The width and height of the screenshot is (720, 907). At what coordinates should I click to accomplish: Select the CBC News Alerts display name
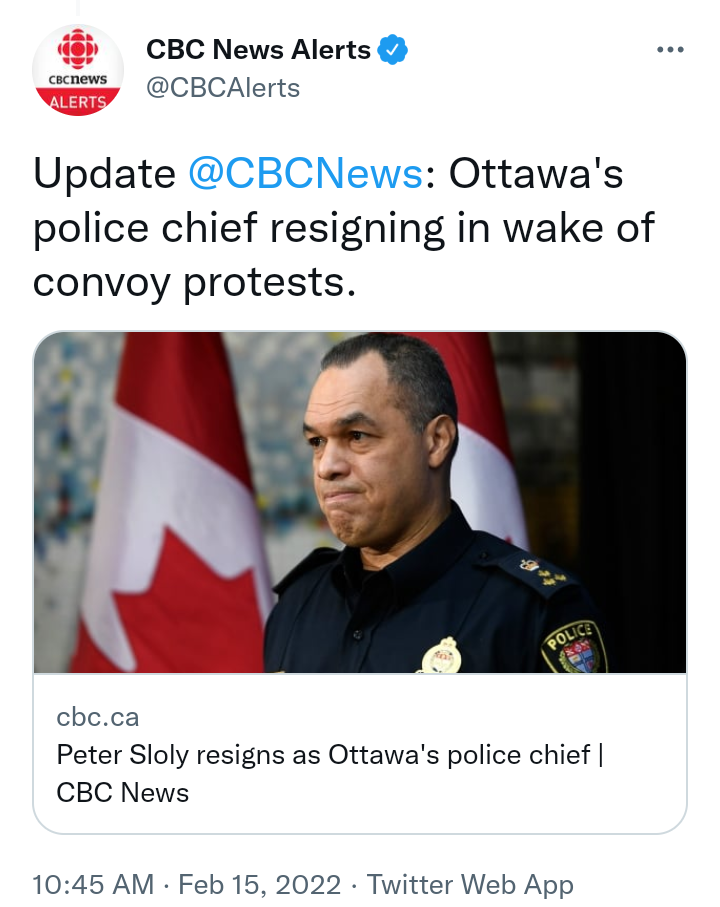pyautogui.click(x=259, y=50)
